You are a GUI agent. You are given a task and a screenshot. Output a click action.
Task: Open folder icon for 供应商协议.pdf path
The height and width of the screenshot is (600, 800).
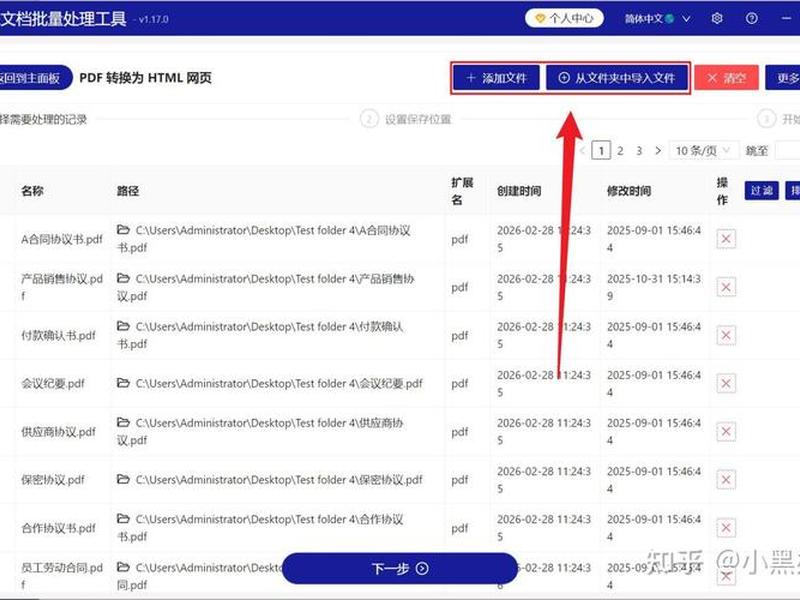123,422
